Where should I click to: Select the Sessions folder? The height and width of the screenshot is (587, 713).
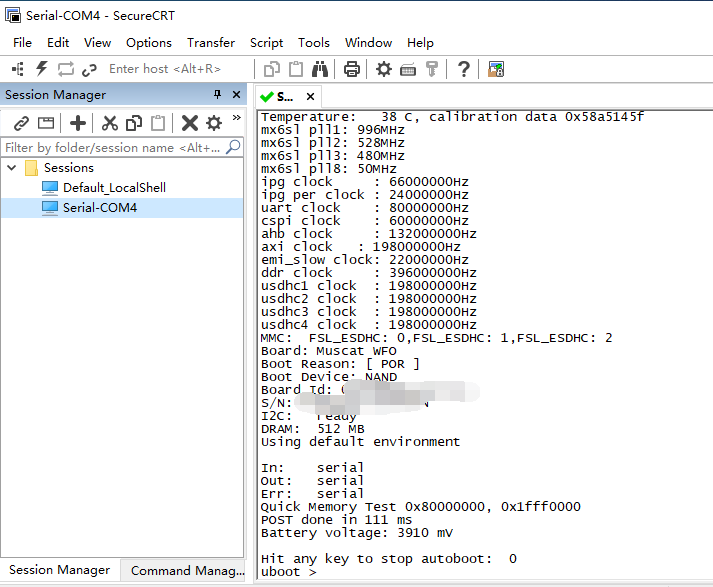69,168
